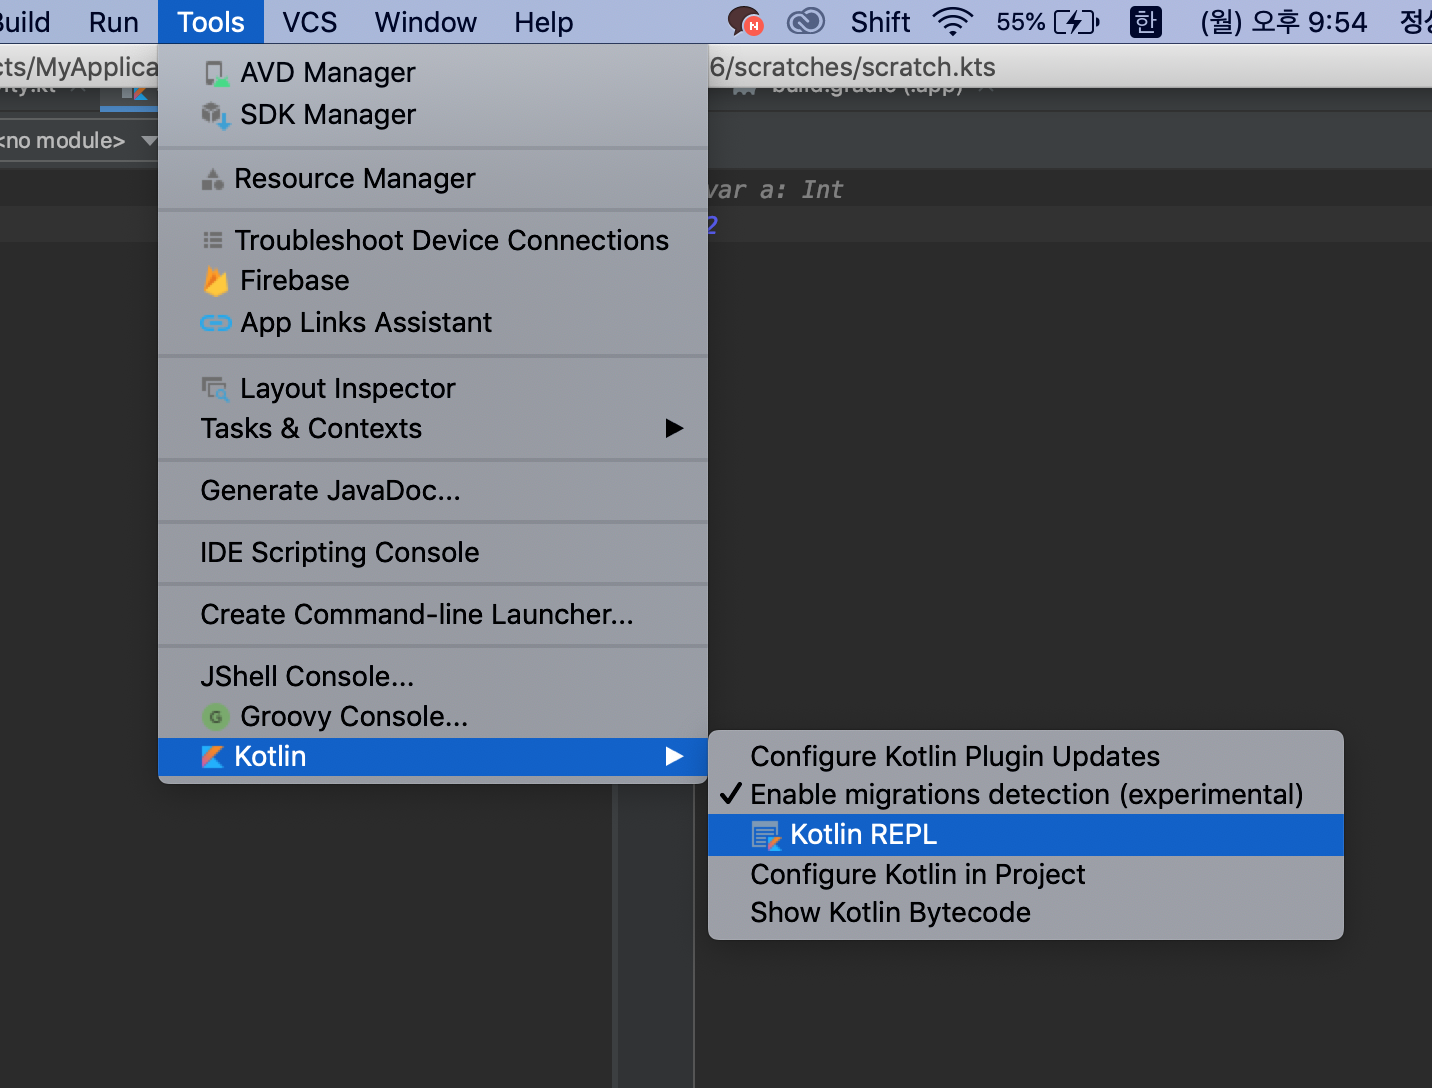1432x1088 pixels.
Task: Click the Creative Cloud icon in menu bar
Action: click(806, 21)
